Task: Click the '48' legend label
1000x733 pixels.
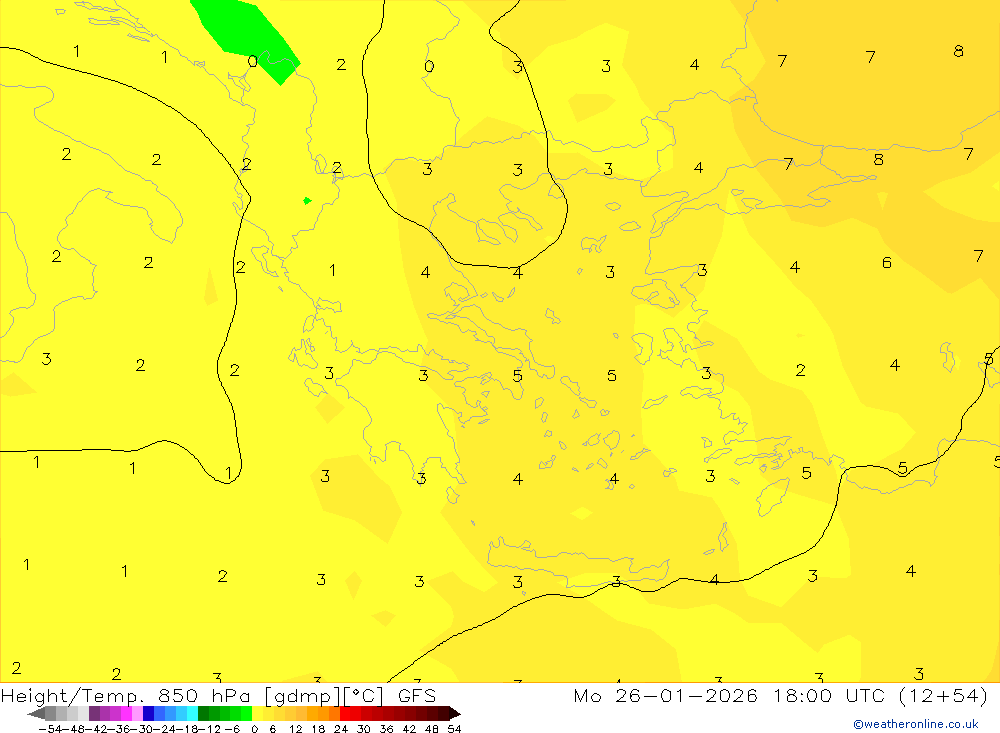Action: [x=432, y=729]
